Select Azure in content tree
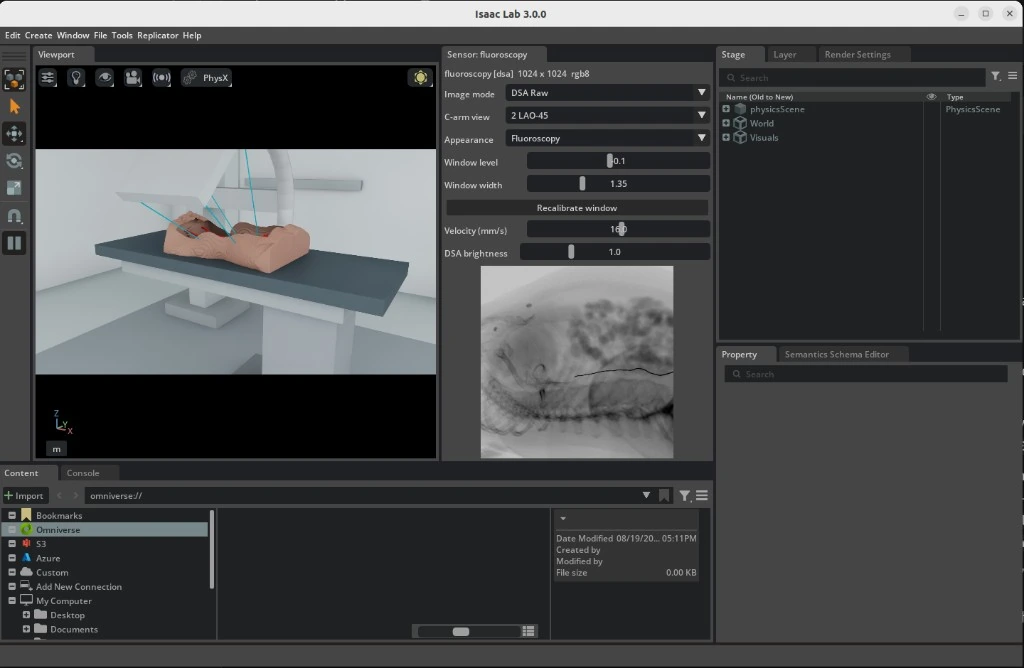Image resolution: width=1024 pixels, height=668 pixels. 48,558
